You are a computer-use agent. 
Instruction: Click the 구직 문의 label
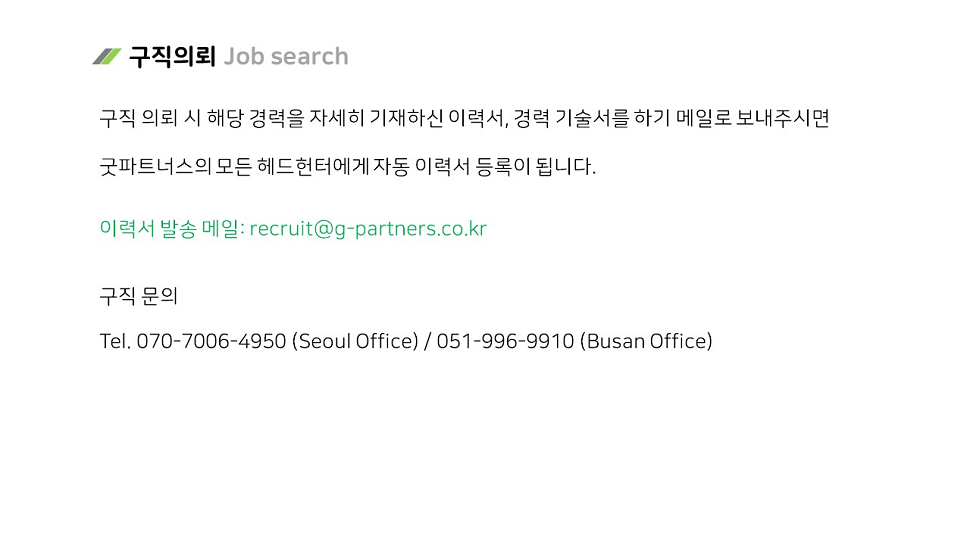pyautogui.click(x=139, y=296)
